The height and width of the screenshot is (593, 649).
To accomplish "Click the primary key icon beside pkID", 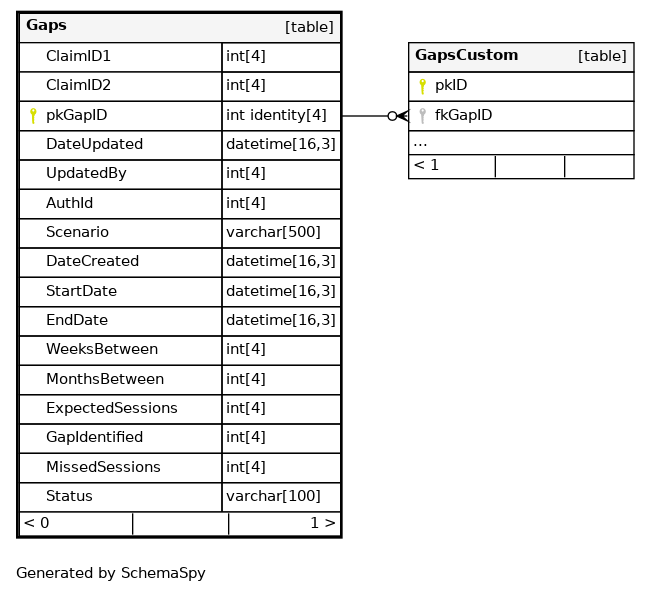I will click(x=422, y=86).
